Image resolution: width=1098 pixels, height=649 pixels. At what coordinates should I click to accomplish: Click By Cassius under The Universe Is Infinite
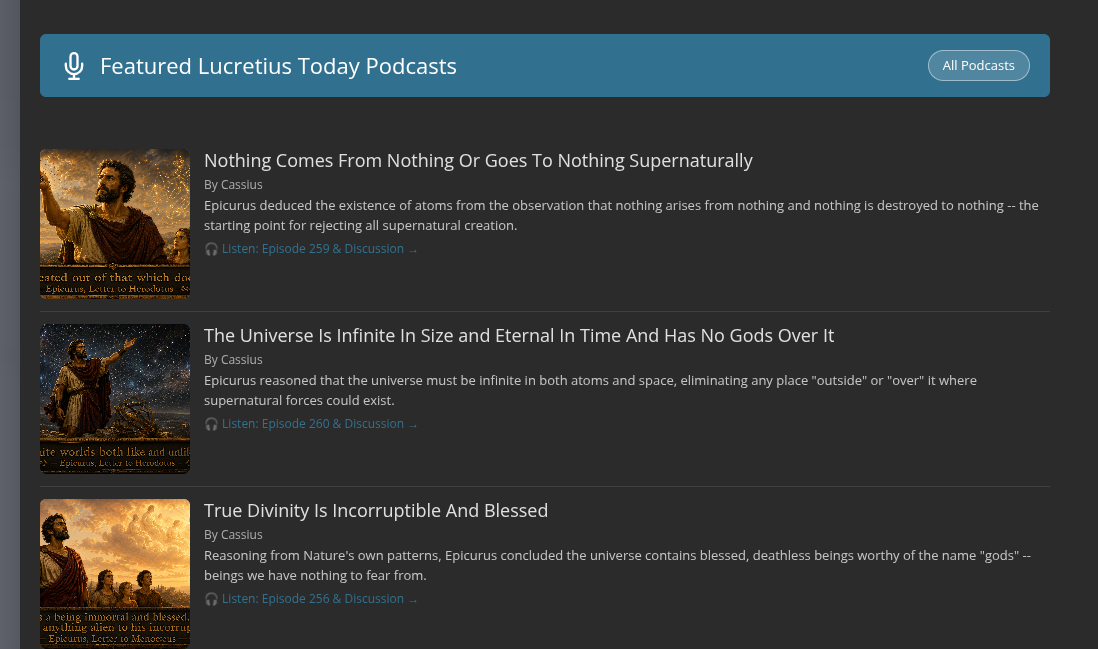[x=233, y=360]
